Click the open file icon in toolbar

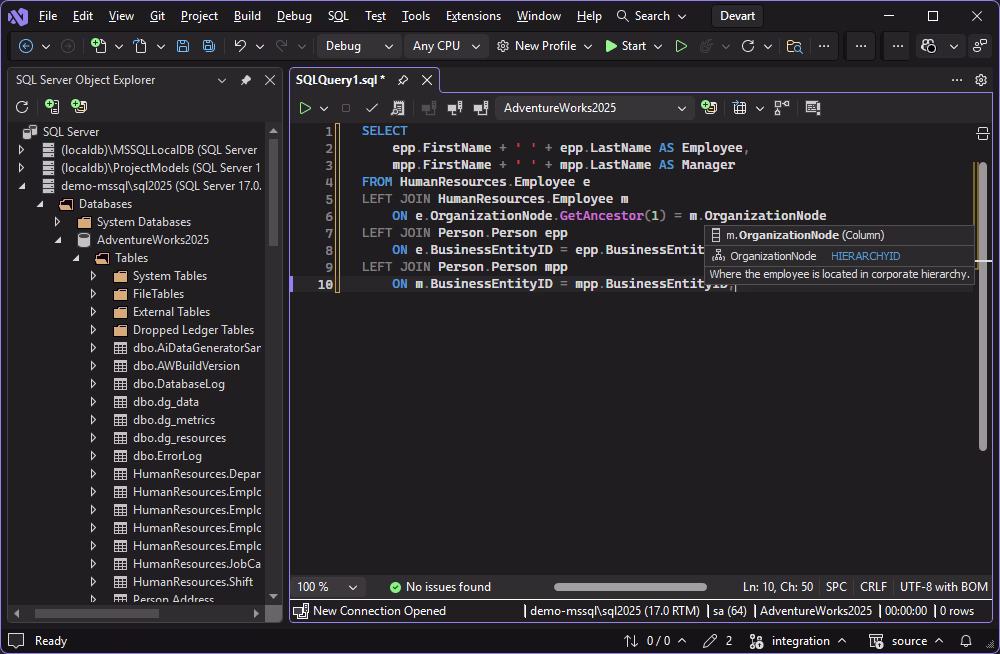tap(140, 46)
